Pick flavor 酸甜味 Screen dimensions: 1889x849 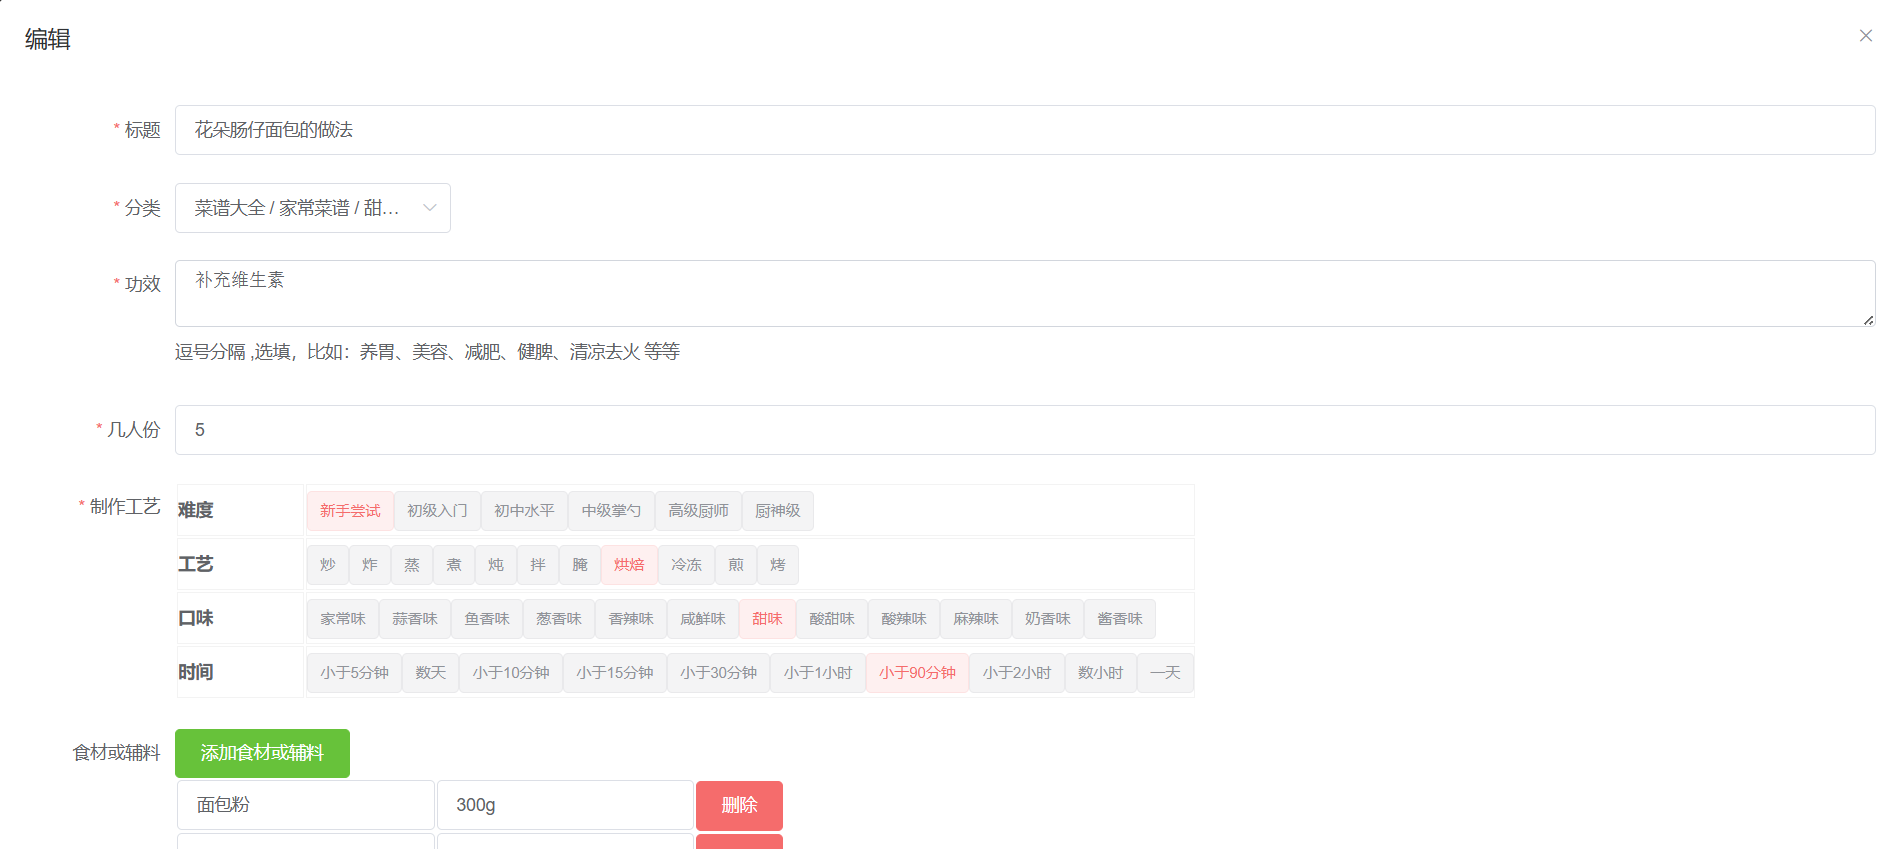click(832, 619)
